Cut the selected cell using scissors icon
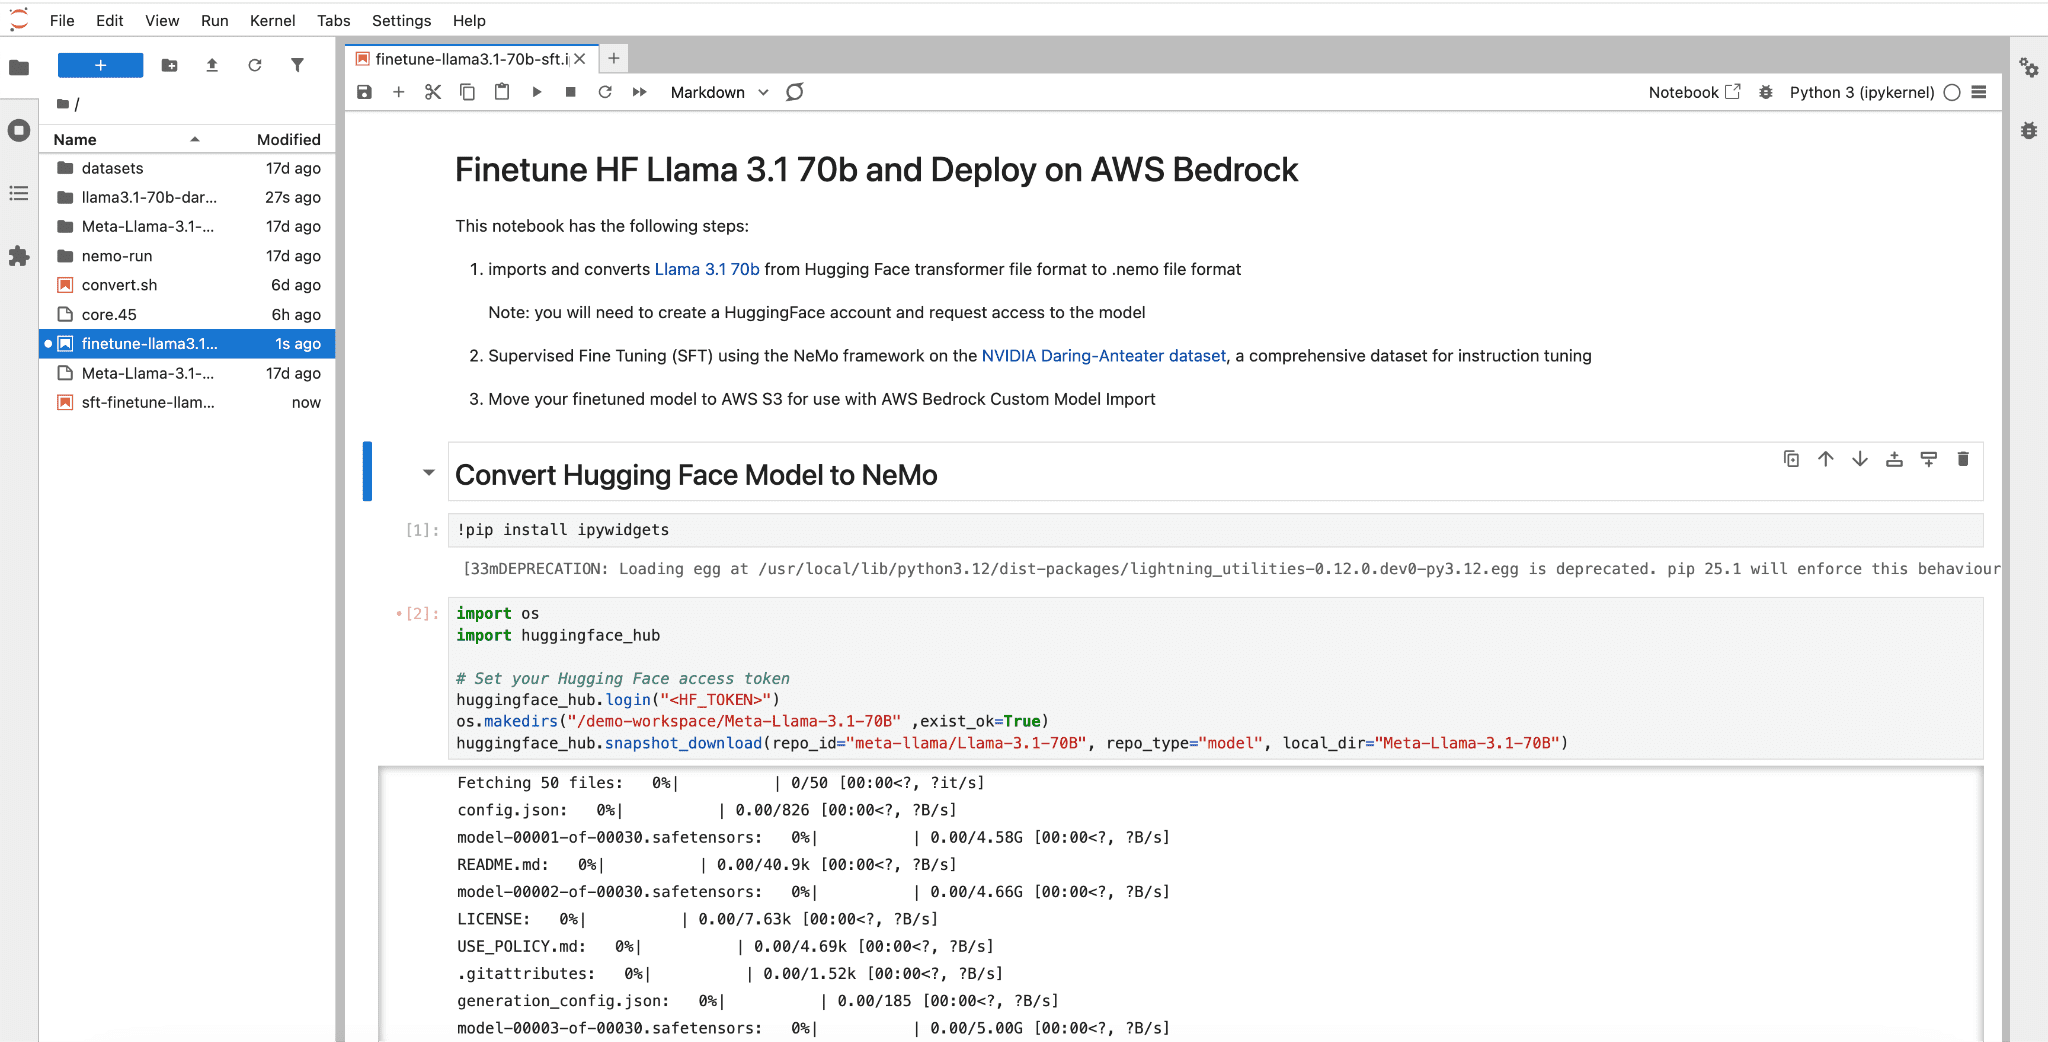2048x1042 pixels. coord(432,92)
